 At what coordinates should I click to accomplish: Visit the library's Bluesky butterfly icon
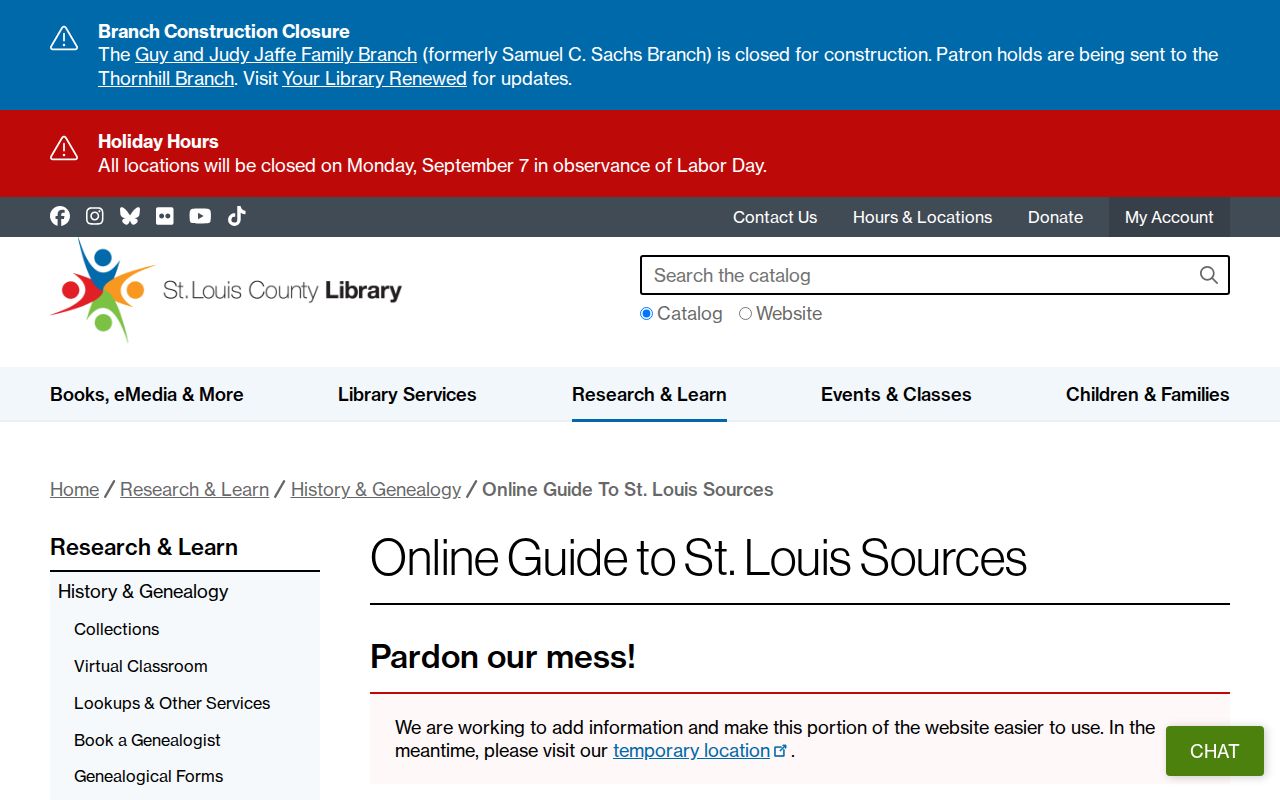click(x=130, y=216)
